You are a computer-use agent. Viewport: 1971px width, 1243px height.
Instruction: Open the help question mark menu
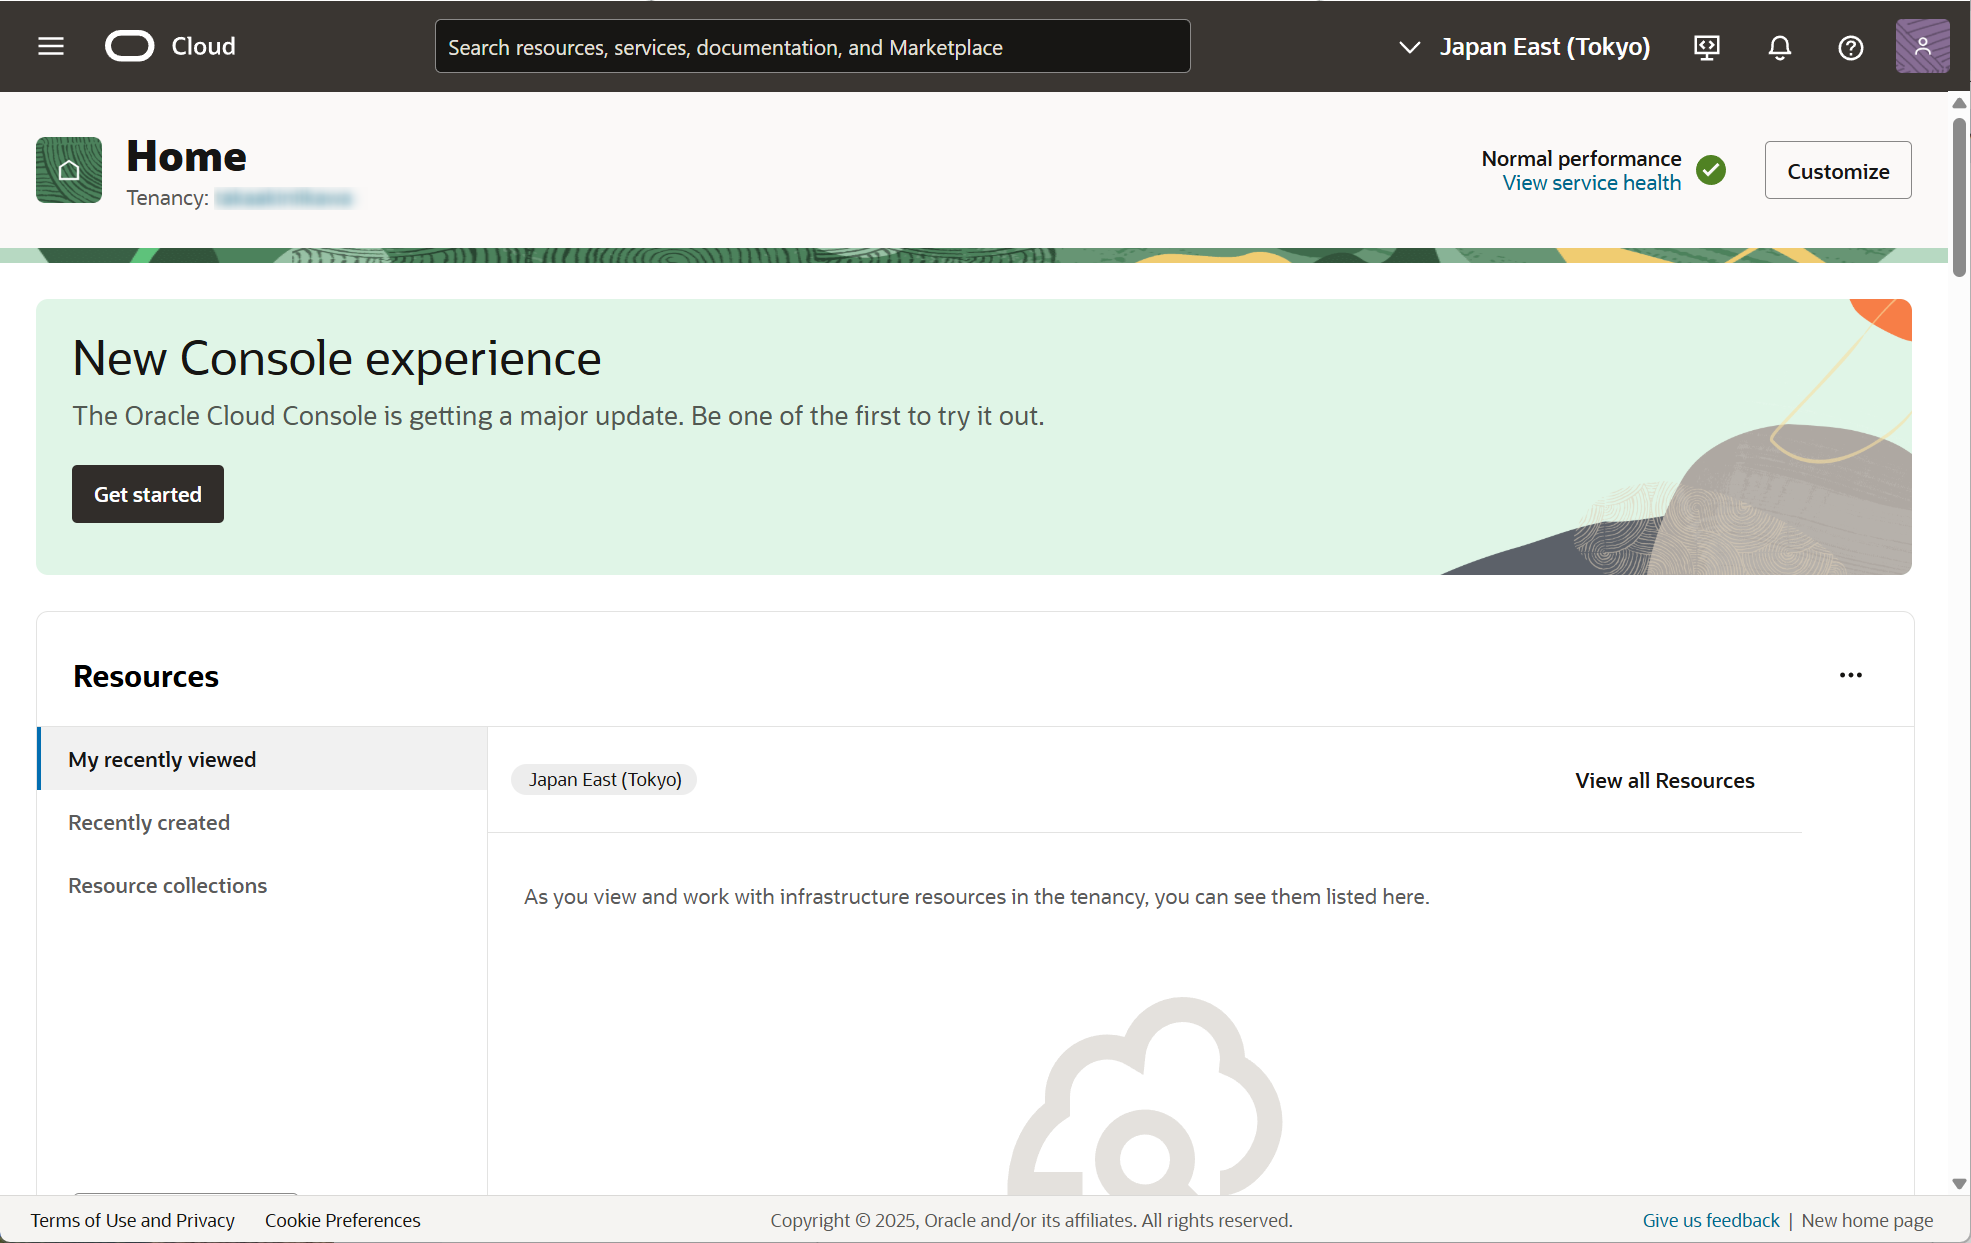pos(1851,47)
